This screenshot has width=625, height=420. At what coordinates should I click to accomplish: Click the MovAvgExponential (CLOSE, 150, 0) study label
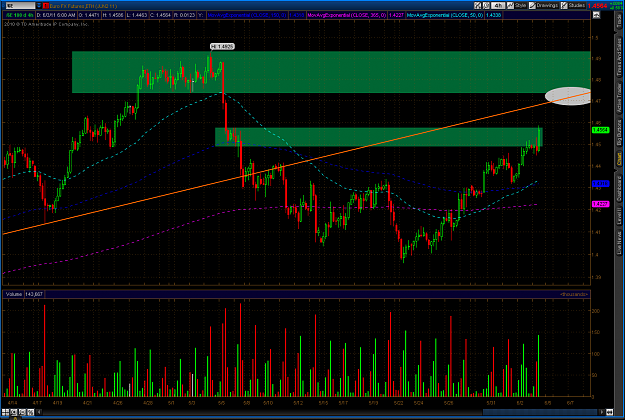[247, 15]
